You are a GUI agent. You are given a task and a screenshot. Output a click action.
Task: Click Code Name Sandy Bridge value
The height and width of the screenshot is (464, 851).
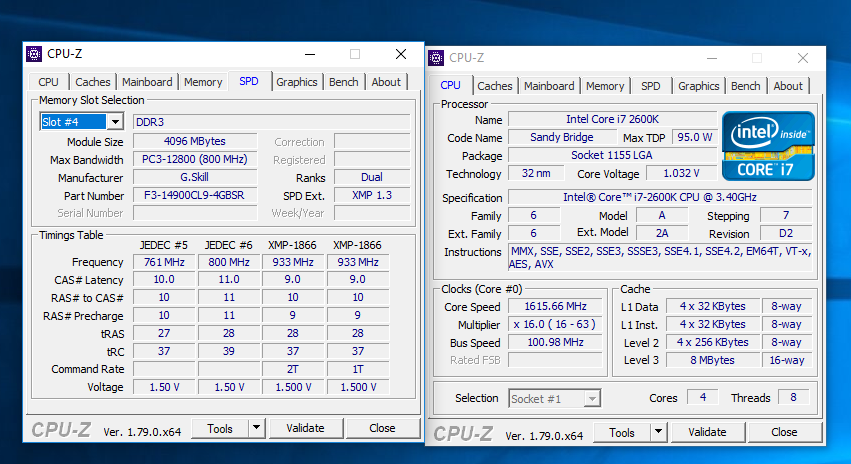[x=561, y=137]
